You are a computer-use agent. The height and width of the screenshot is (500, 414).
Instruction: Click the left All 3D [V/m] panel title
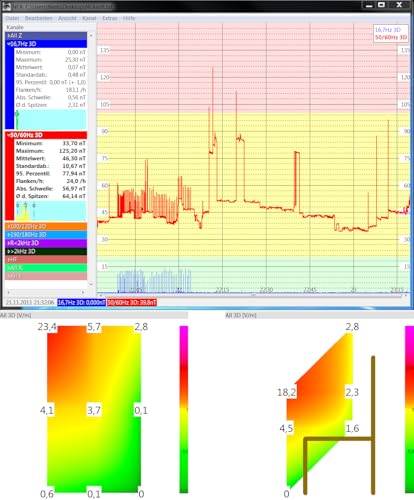click(15, 315)
